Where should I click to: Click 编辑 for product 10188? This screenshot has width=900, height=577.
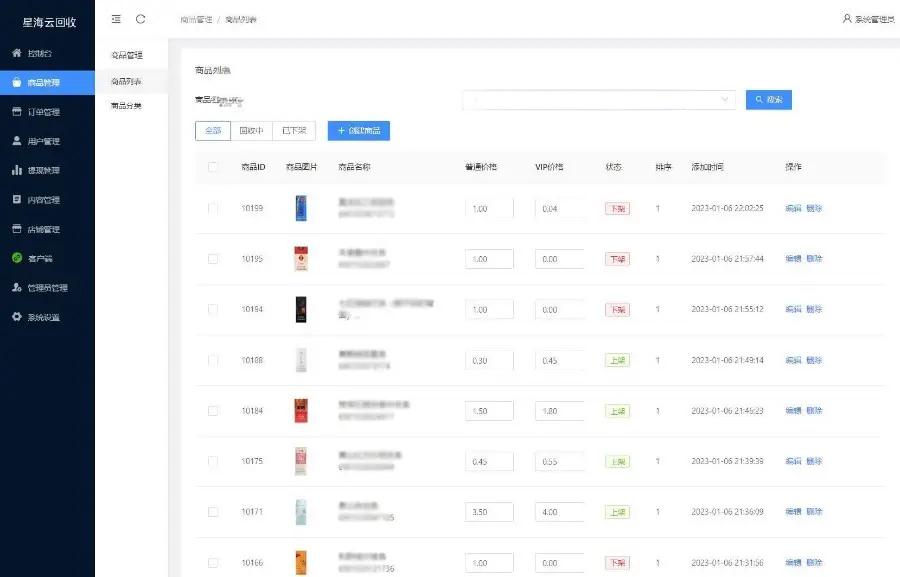(793, 360)
